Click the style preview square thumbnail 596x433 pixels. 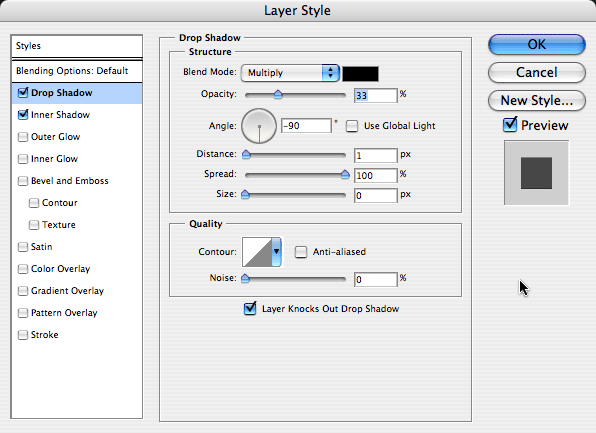click(x=536, y=173)
